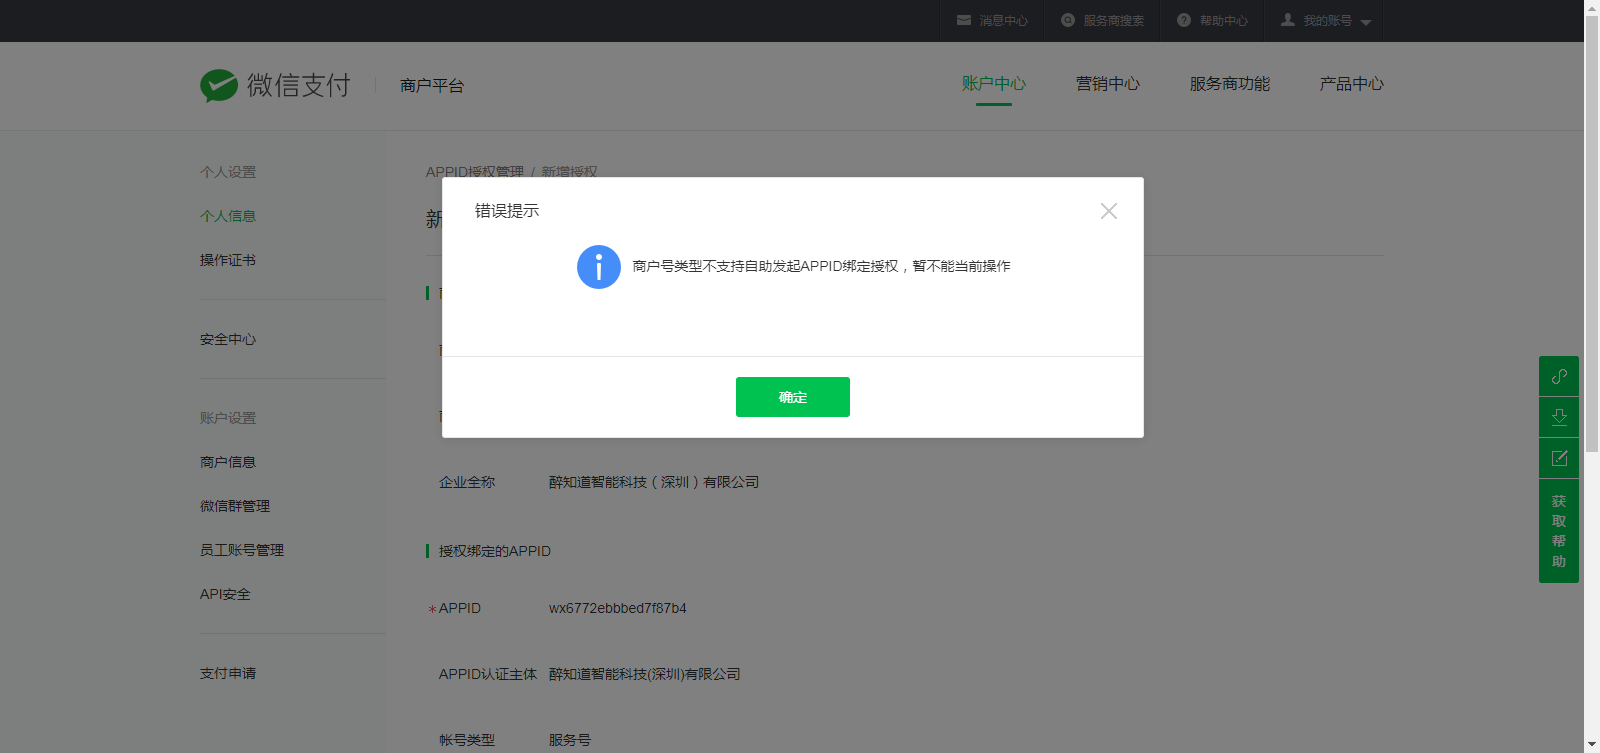Open 个人信息 in the sidebar
The image size is (1600, 753).
(x=228, y=216)
